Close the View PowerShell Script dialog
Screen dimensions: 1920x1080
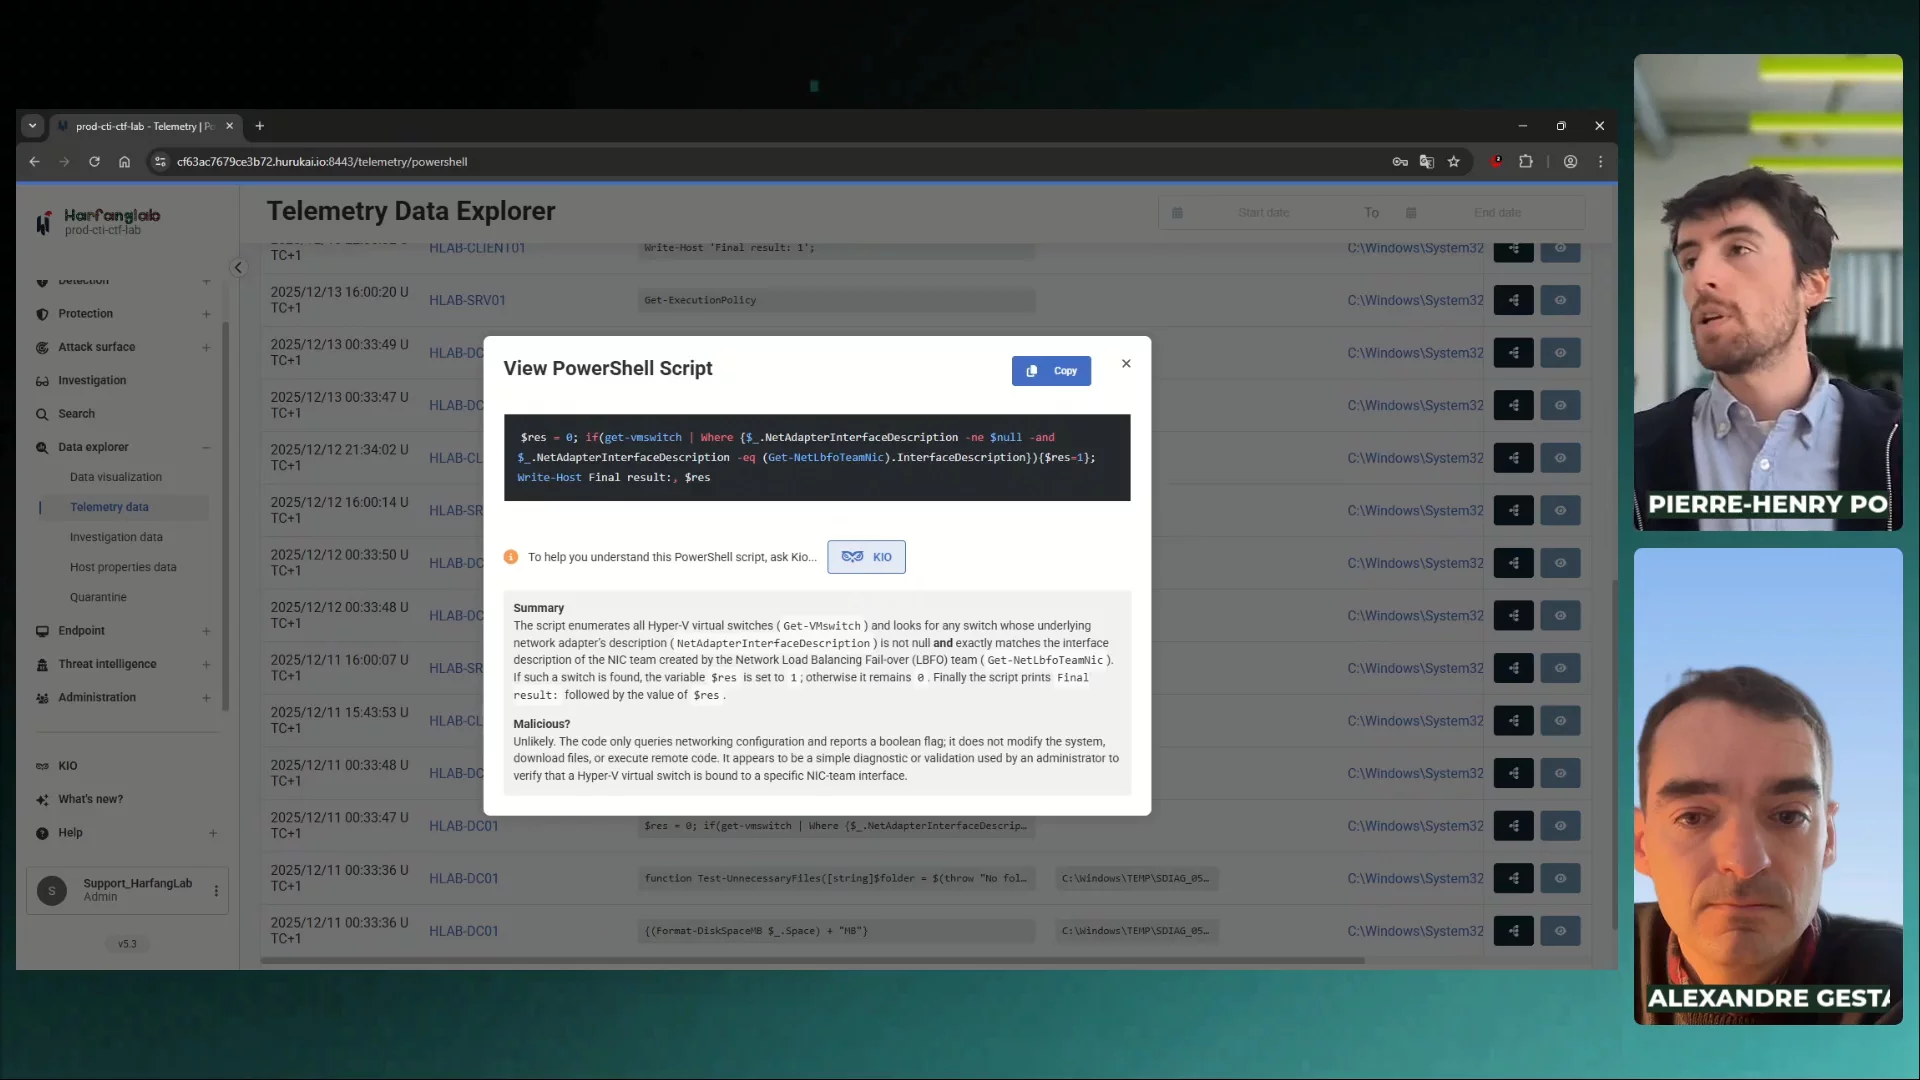(1126, 364)
